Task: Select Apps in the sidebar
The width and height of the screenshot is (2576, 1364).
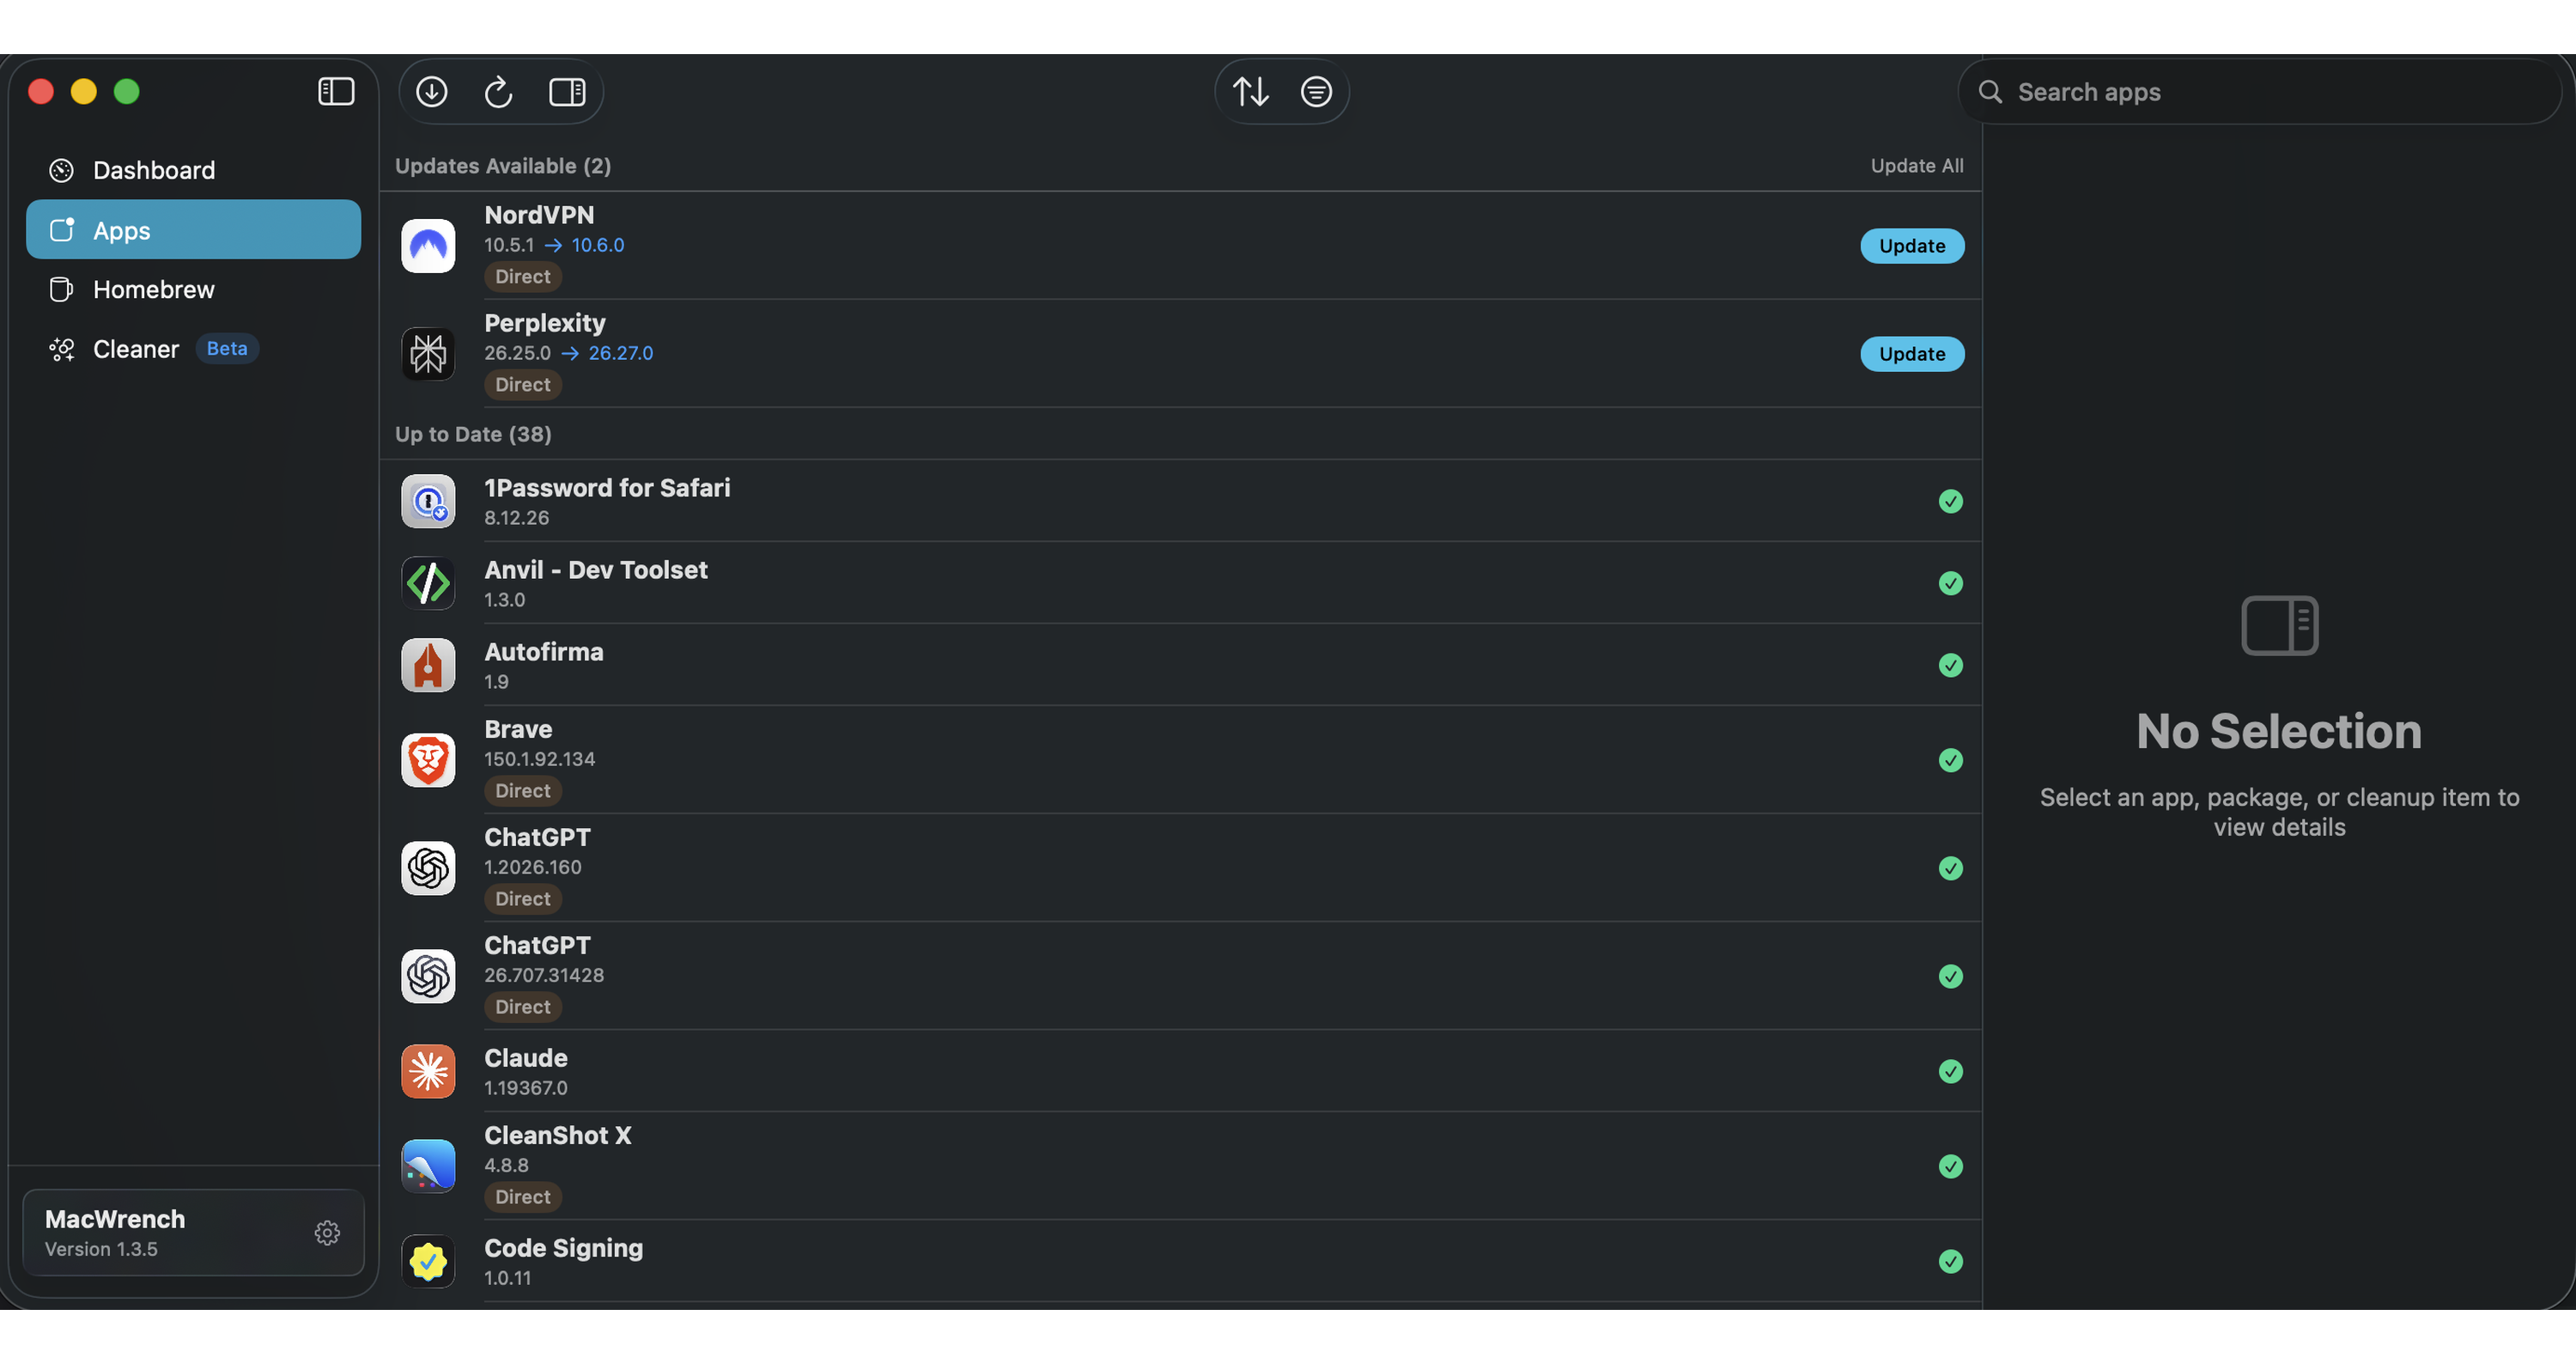Action: click(193, 230)
